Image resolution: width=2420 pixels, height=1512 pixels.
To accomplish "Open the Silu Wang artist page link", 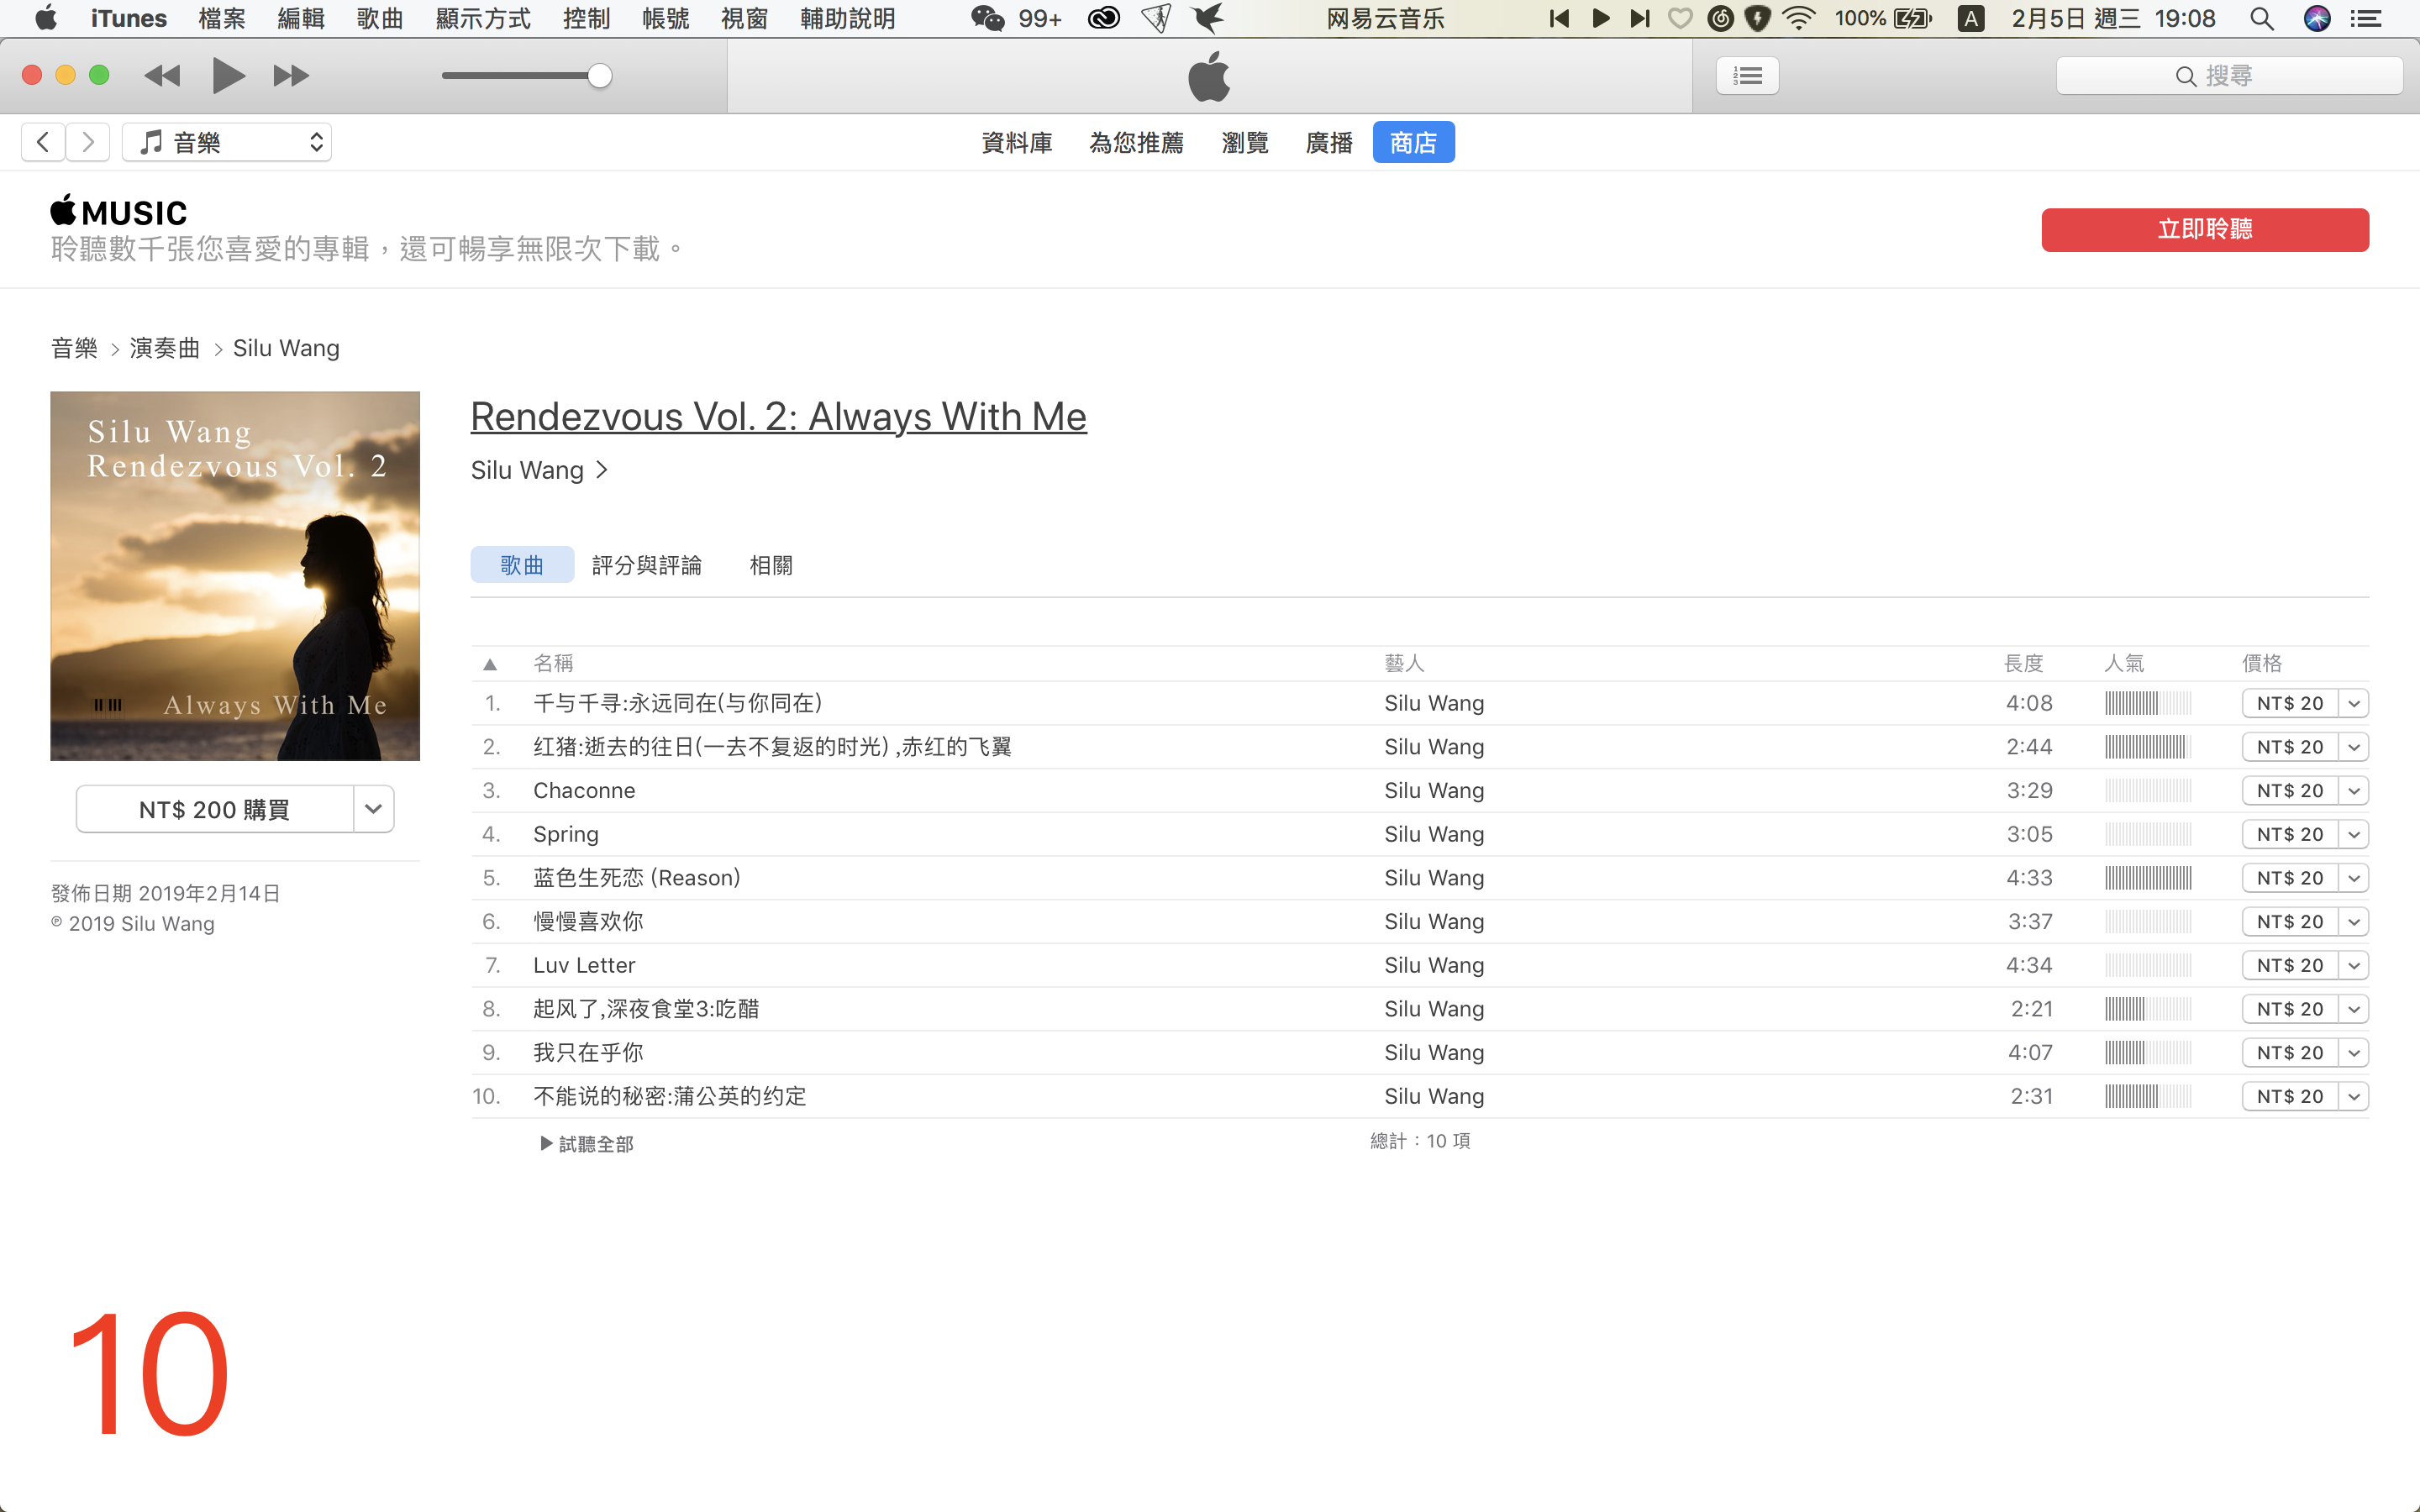I will (x=539, y=470).
